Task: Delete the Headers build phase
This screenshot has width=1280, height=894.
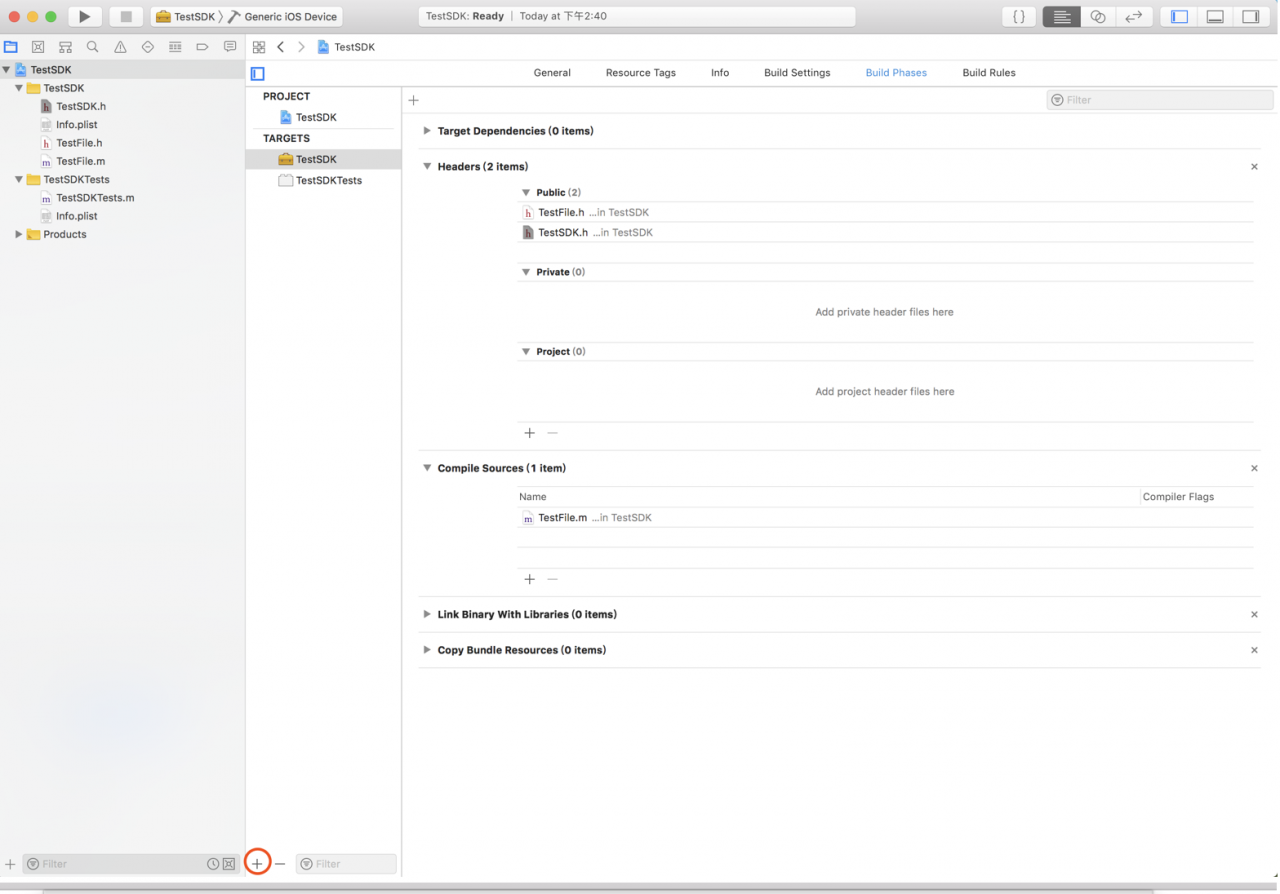Action: [1254, 167]
